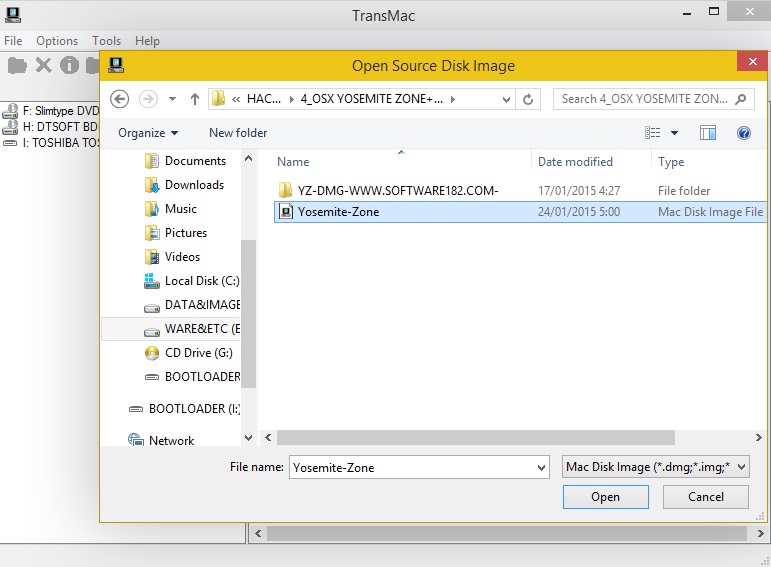Expand the arrow after 4_OSX YOSEMITE ZONE+
Screen dimensions: 771x567
(x=453, y=99)
